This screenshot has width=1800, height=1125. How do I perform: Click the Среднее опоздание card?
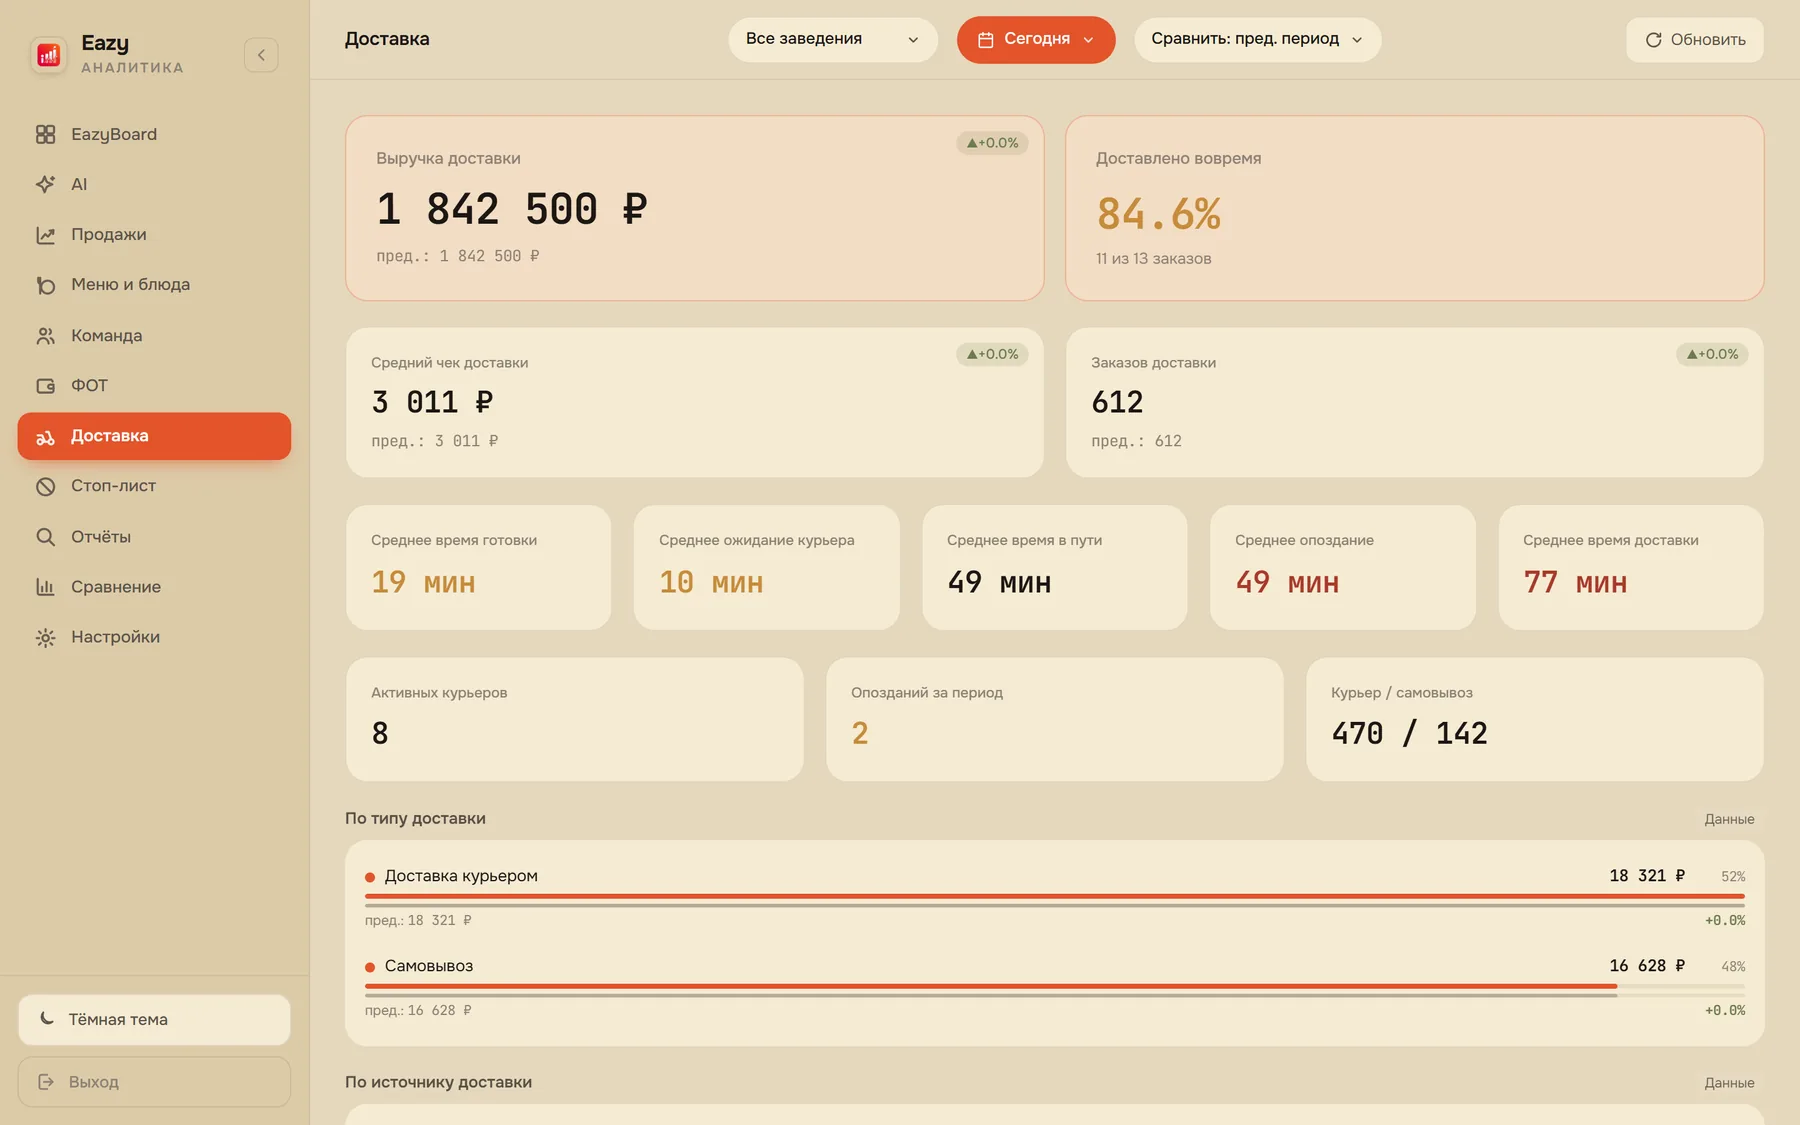tap(1342, 567)
